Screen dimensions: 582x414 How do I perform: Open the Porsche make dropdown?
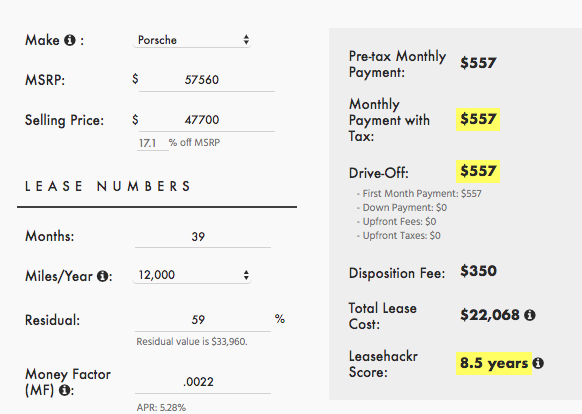coord(192,40)
